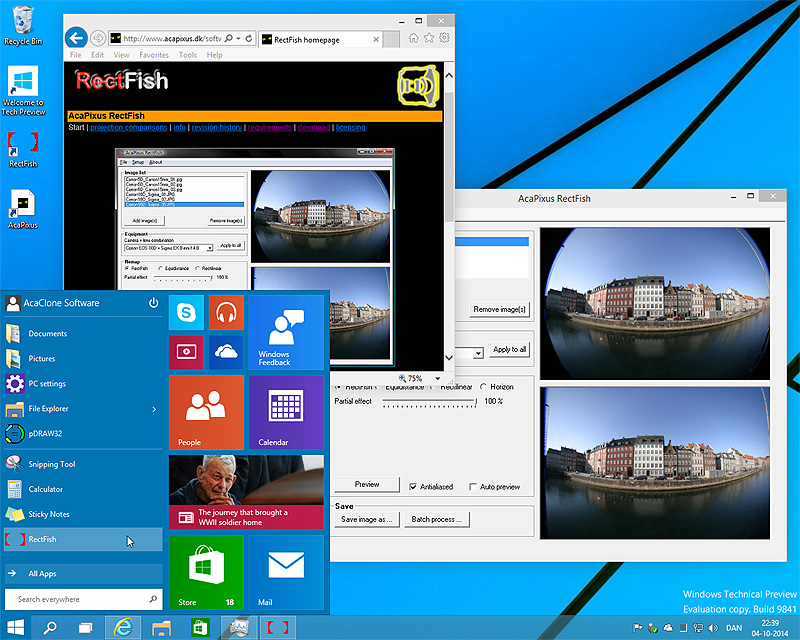
Task: Open the OneDrive cloud tile
Action: click(226, 352)
